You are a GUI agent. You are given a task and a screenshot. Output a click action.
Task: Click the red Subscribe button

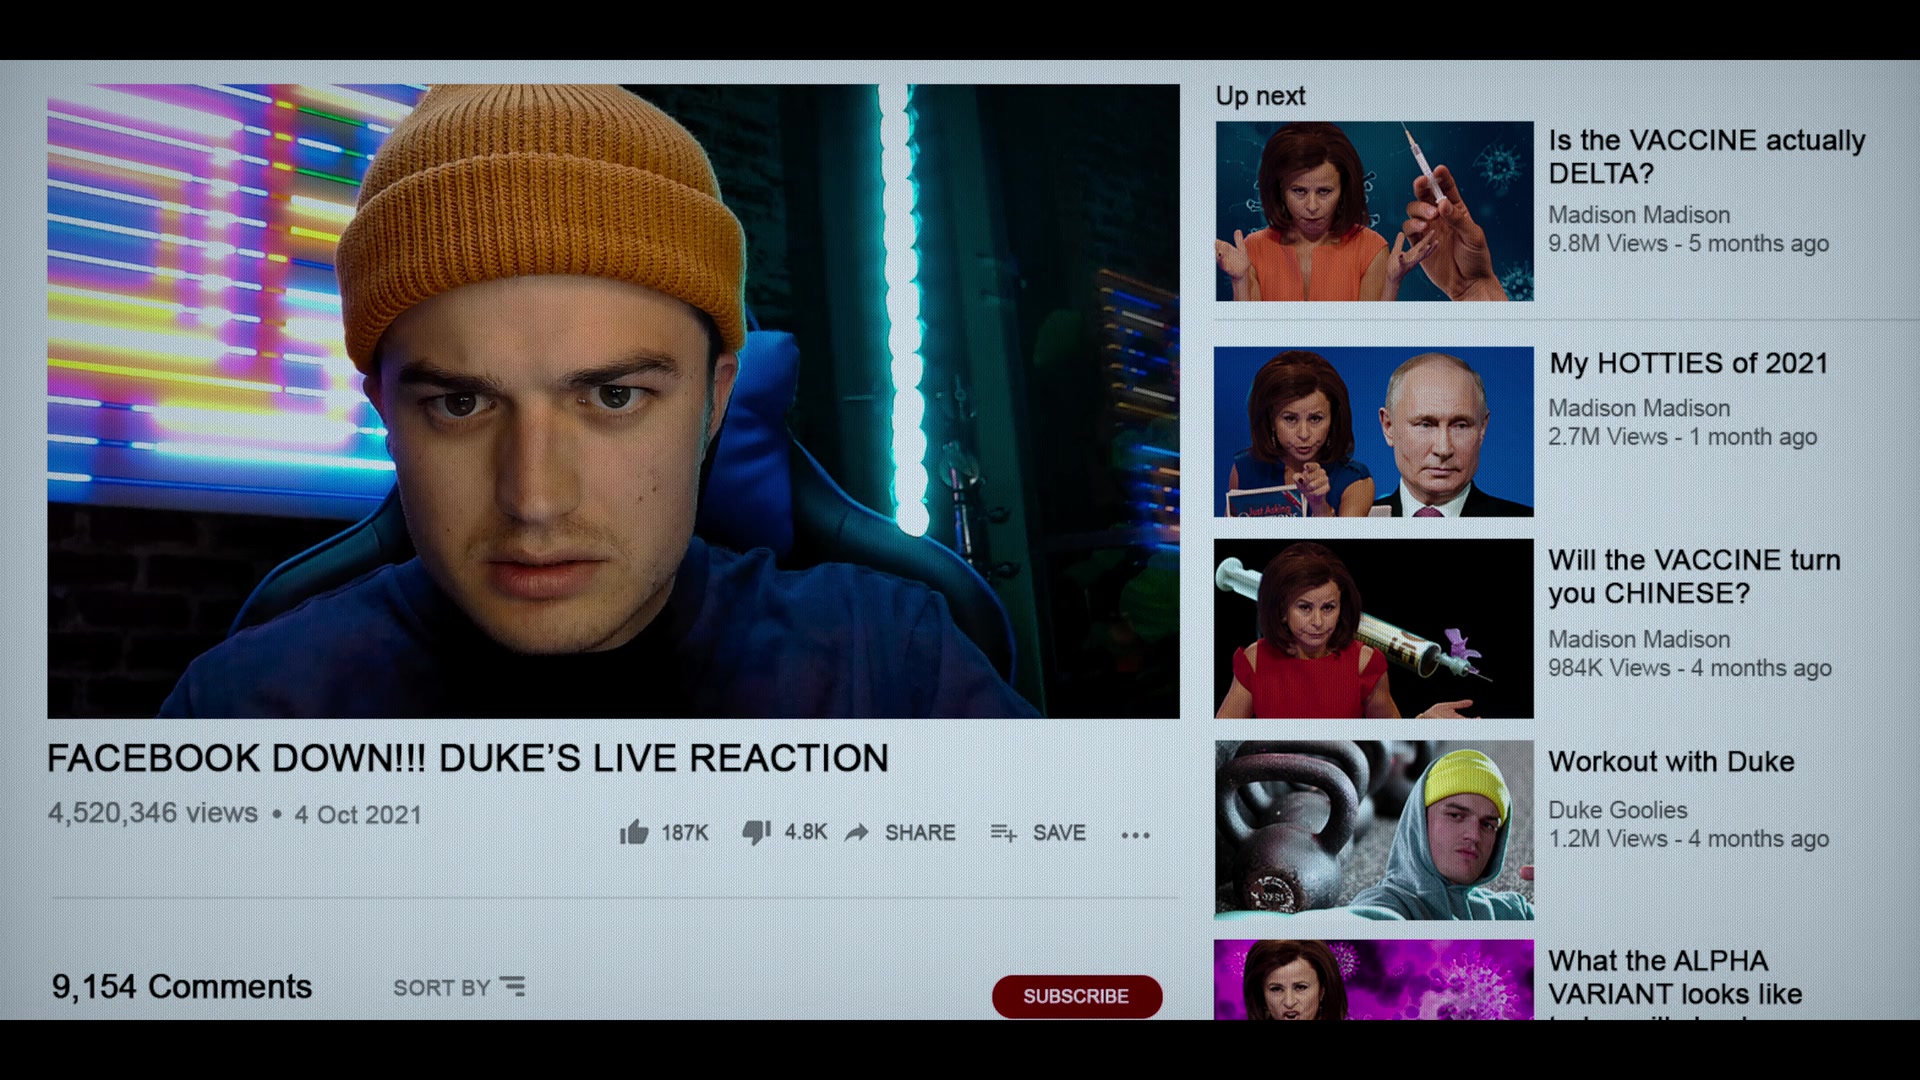(1077, 997)
